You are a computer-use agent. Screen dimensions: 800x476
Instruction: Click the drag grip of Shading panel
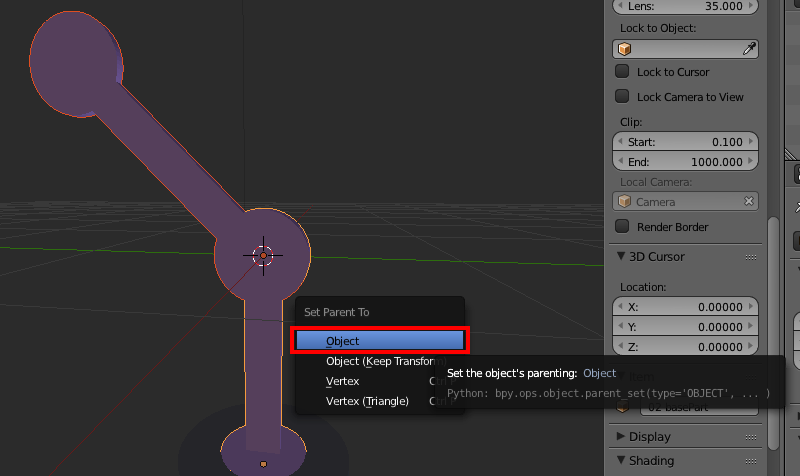click(x=751, y=461)
